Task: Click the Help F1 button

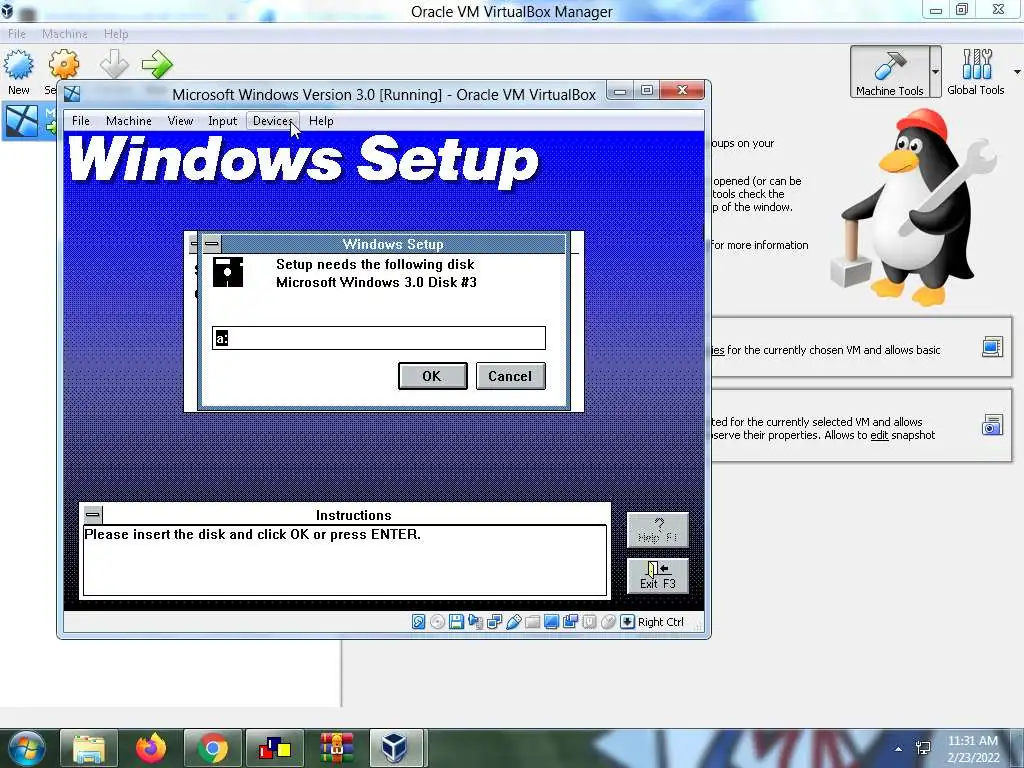Action: point(658,530)
